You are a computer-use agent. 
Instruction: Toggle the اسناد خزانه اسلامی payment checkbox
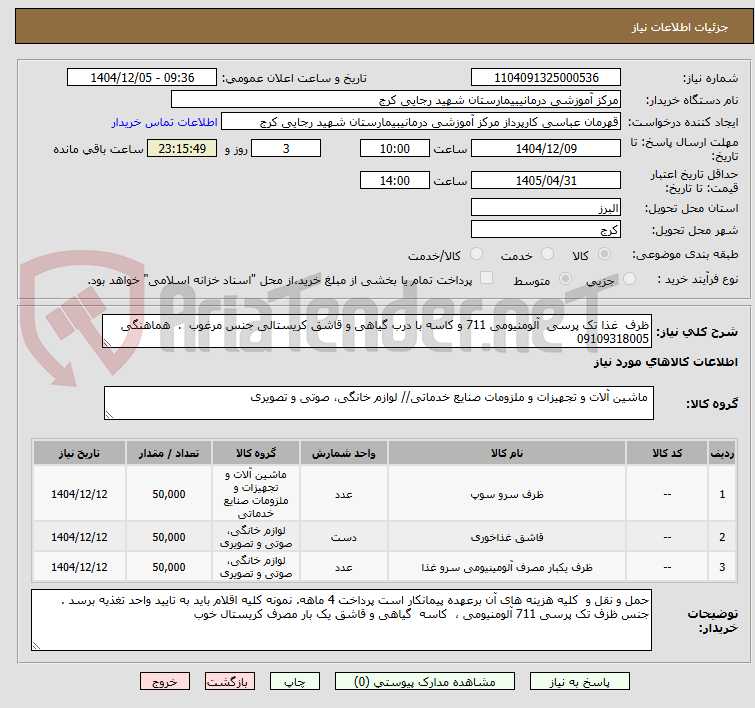click(x=487, y=277)
